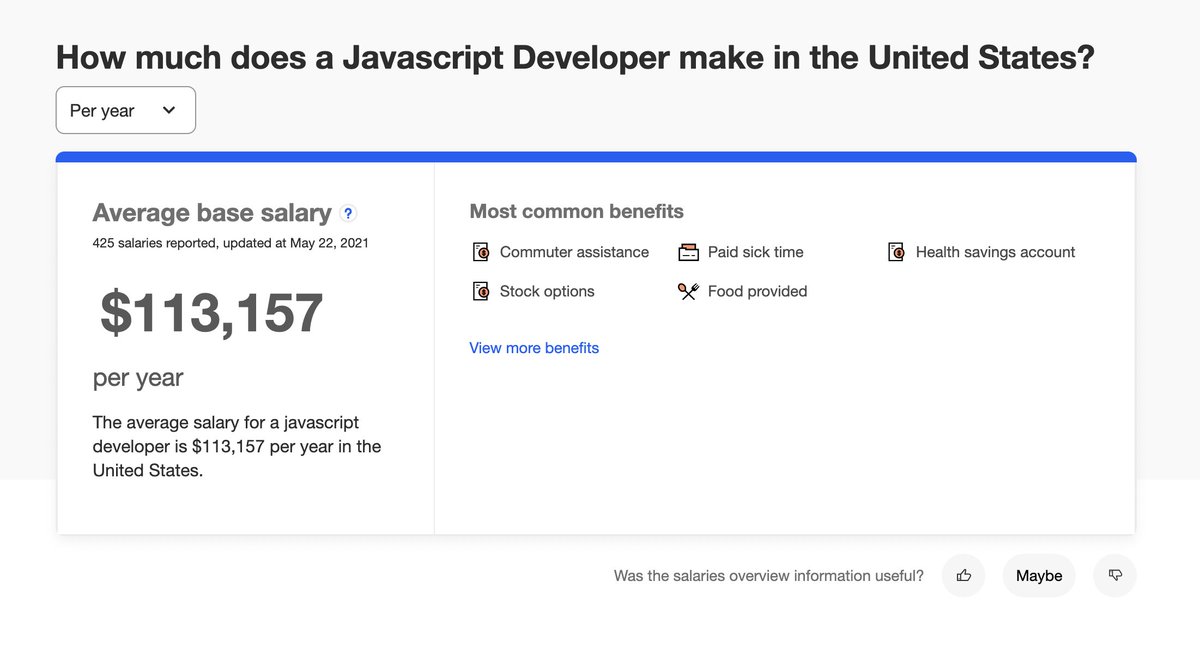This screenshot has width=1200, height=654.
Task: Click the average salary description paragraph
Action: 236,446
